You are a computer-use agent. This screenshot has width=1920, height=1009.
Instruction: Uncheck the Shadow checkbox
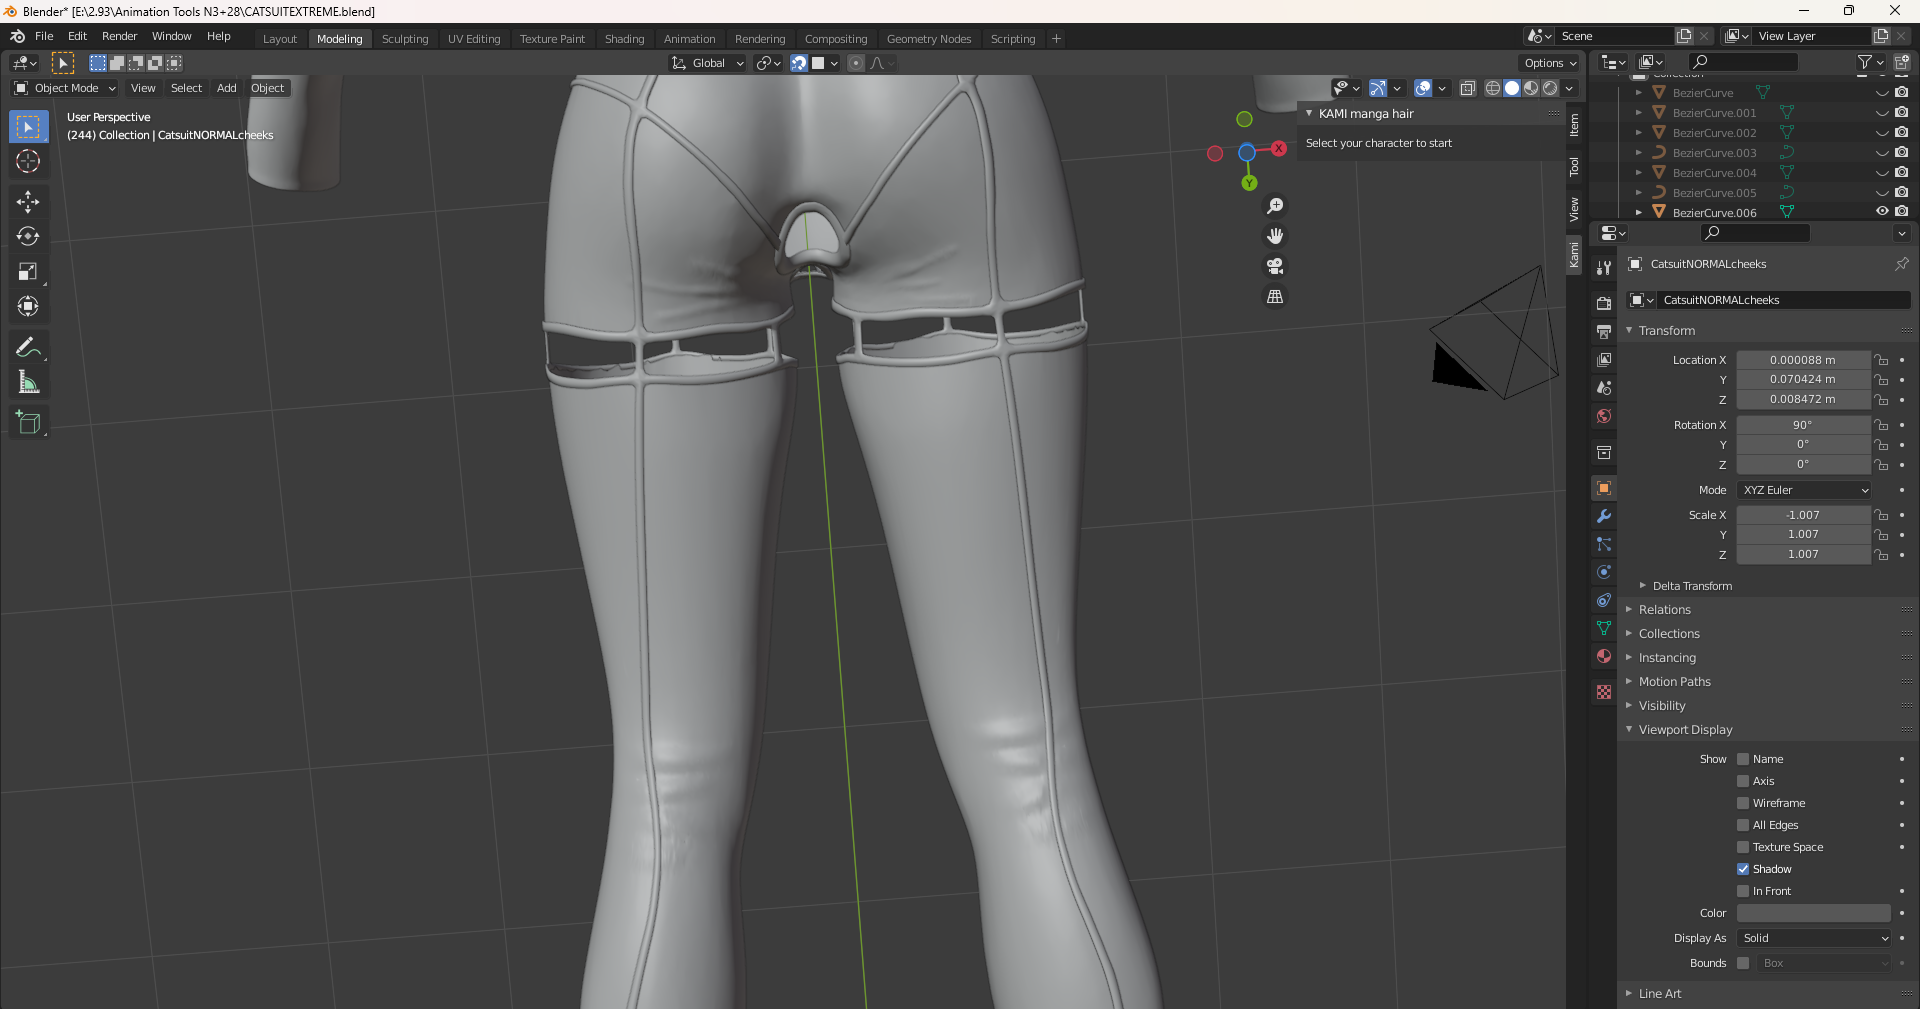click(1743, 869)
